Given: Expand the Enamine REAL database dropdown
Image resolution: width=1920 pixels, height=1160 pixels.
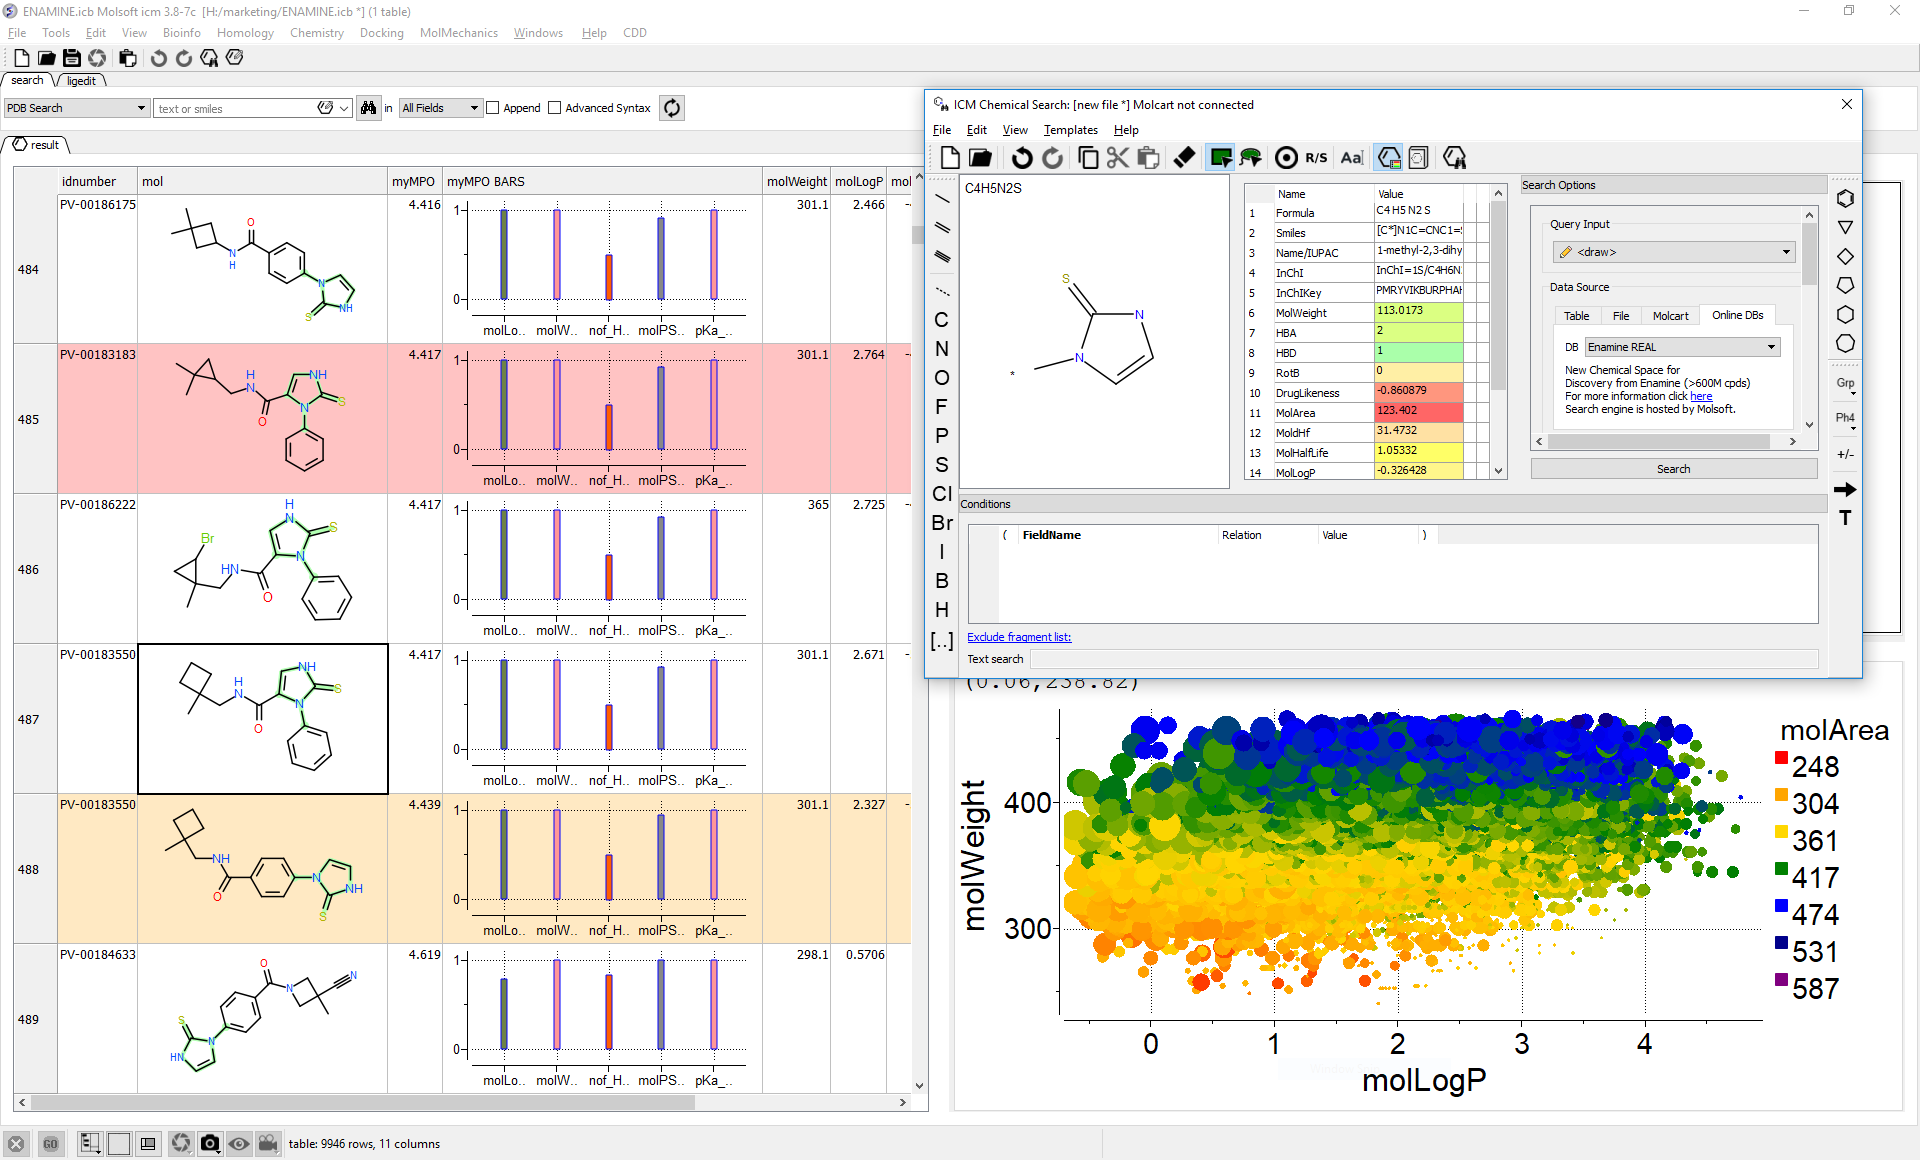Looking at the screenshot, I should click(1682, 347).
